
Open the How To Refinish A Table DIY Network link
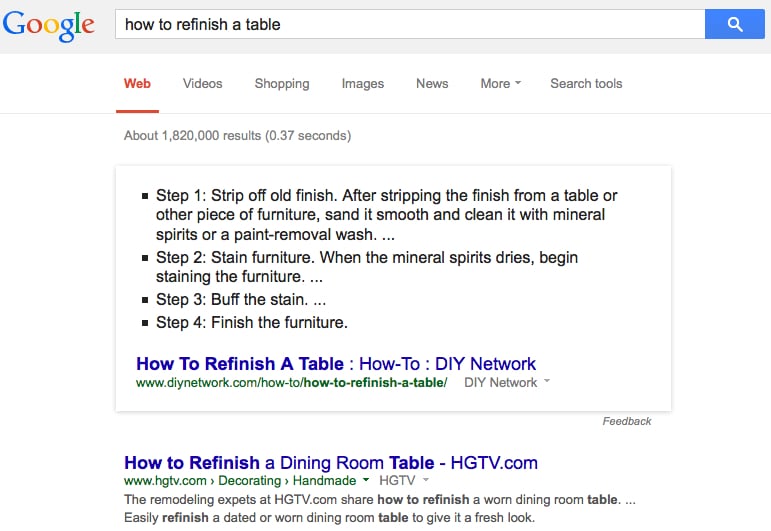coord(336,364)
